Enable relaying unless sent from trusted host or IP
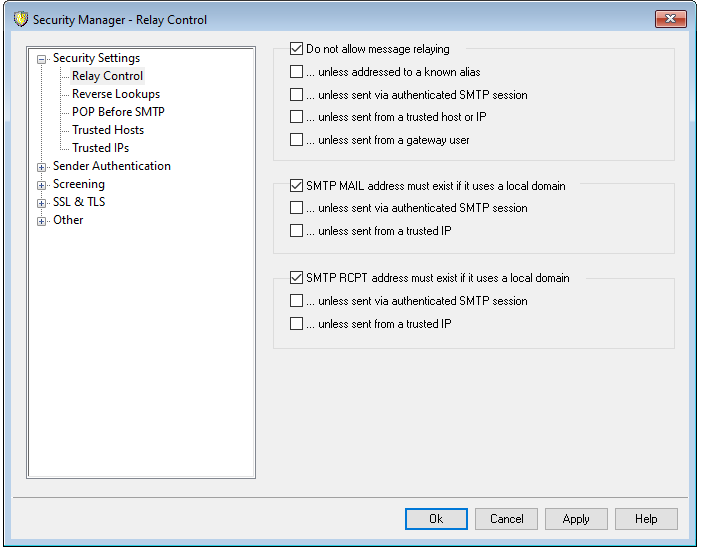 point(296,118)
